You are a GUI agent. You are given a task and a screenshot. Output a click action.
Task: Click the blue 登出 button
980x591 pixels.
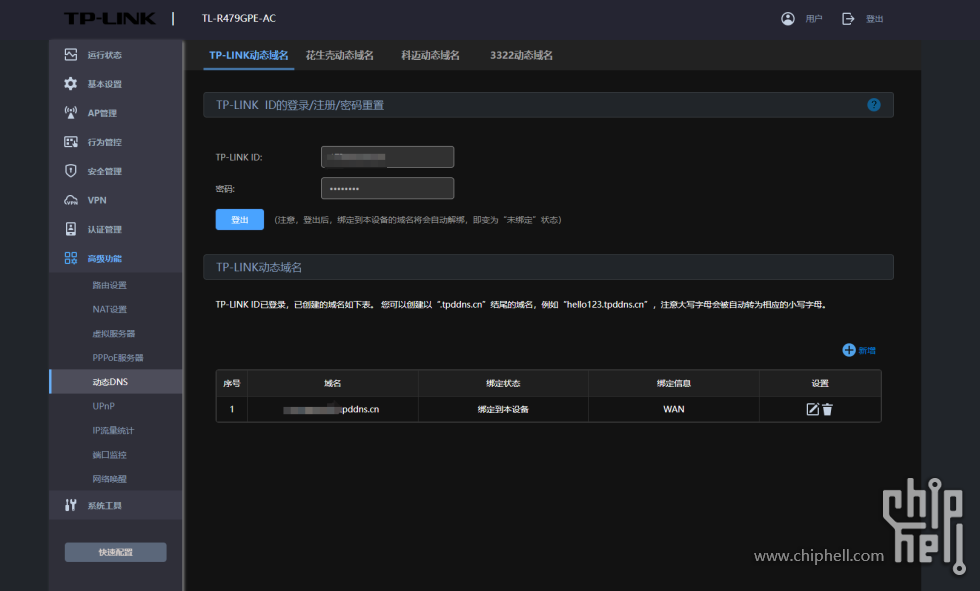240,219
